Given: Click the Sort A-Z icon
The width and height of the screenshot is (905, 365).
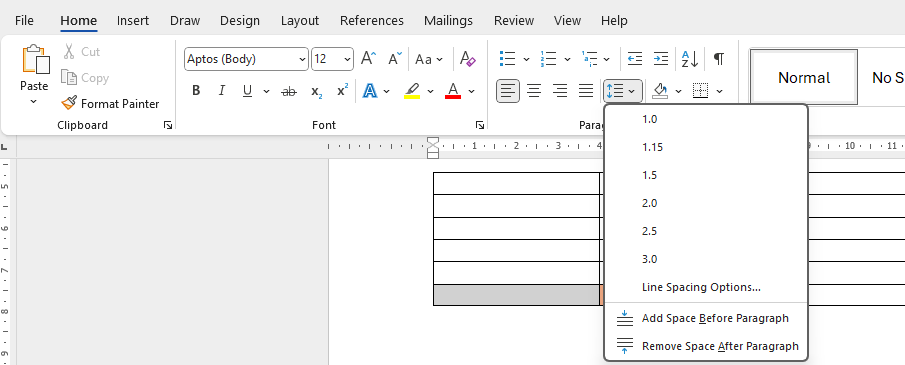Looking at the screenshot, I should pyautogui.click(x=690, y=59).
